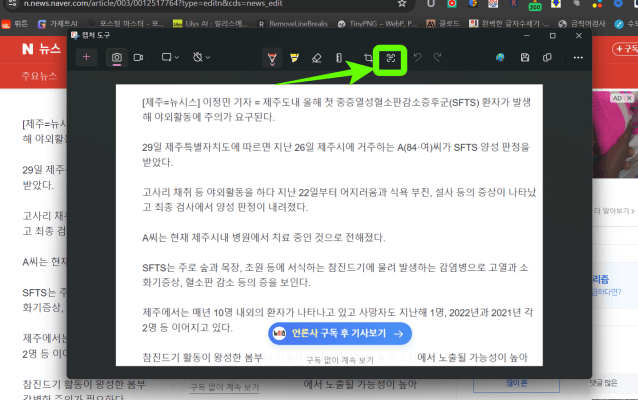Close the ad with the X button
The height and width of the screenshot is (400, 638).
[x=629, y=98]
